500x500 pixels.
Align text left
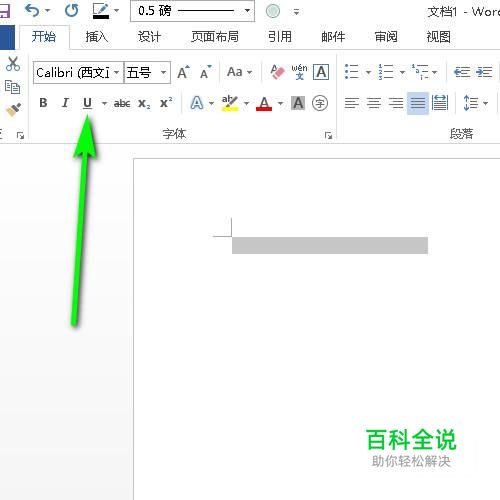[x=352, y=103]
